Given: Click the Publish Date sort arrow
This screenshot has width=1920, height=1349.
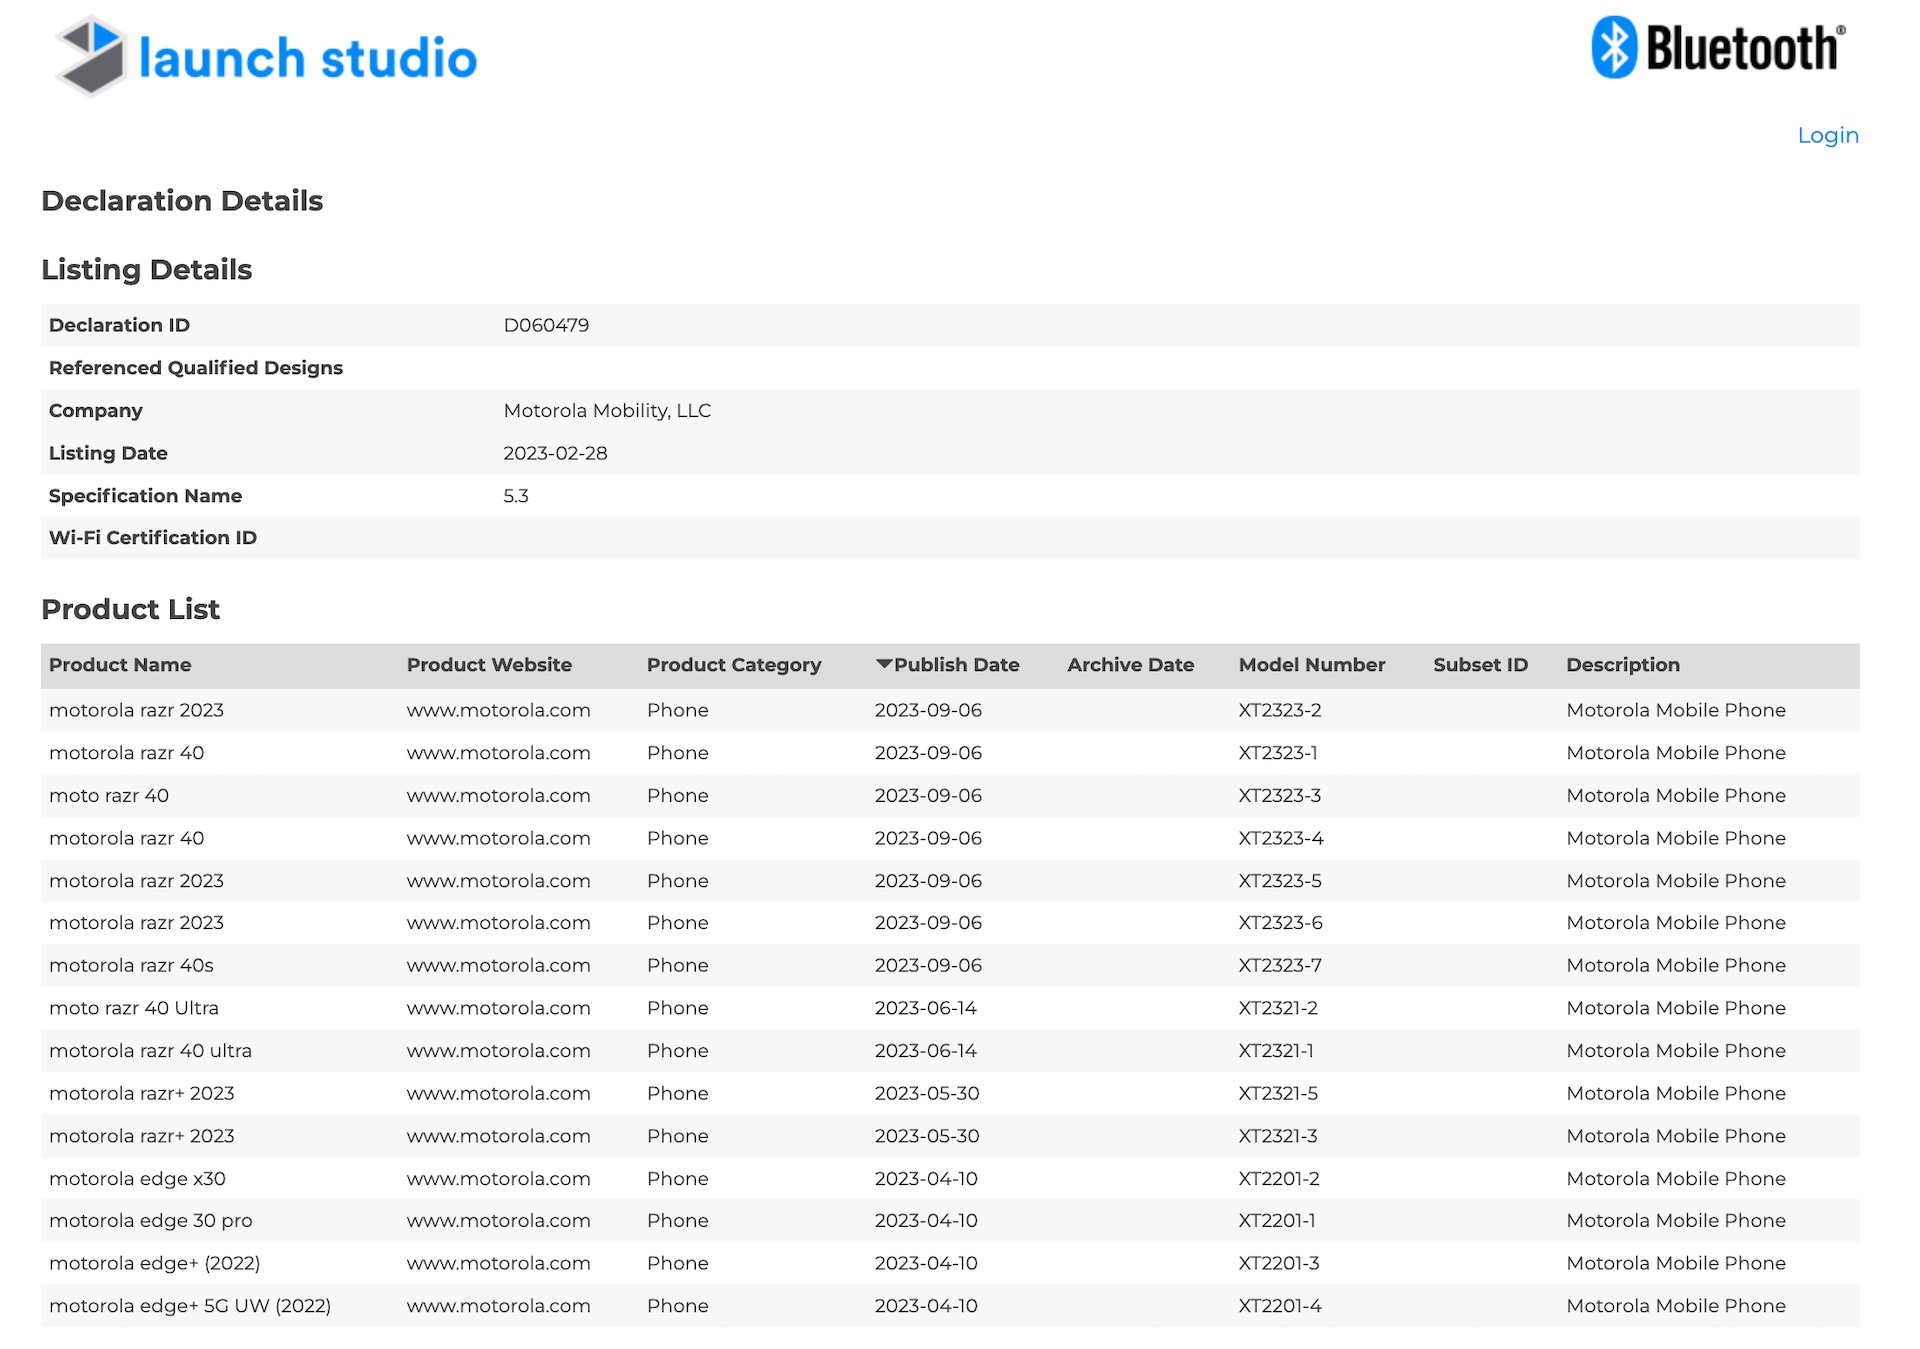Looking at the screenshot, I should point(883,664).
